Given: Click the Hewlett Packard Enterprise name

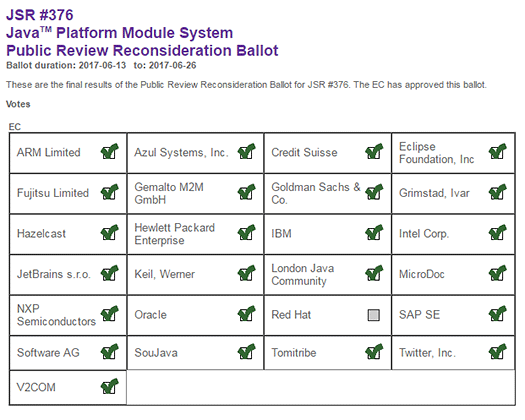Looking at the screenshot, I should [174, 234].
